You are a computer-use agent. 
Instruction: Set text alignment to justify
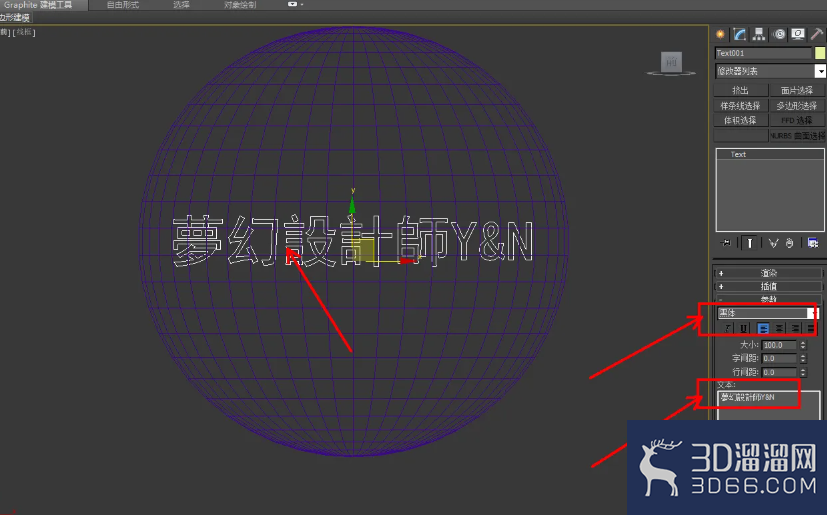[811, 328]
